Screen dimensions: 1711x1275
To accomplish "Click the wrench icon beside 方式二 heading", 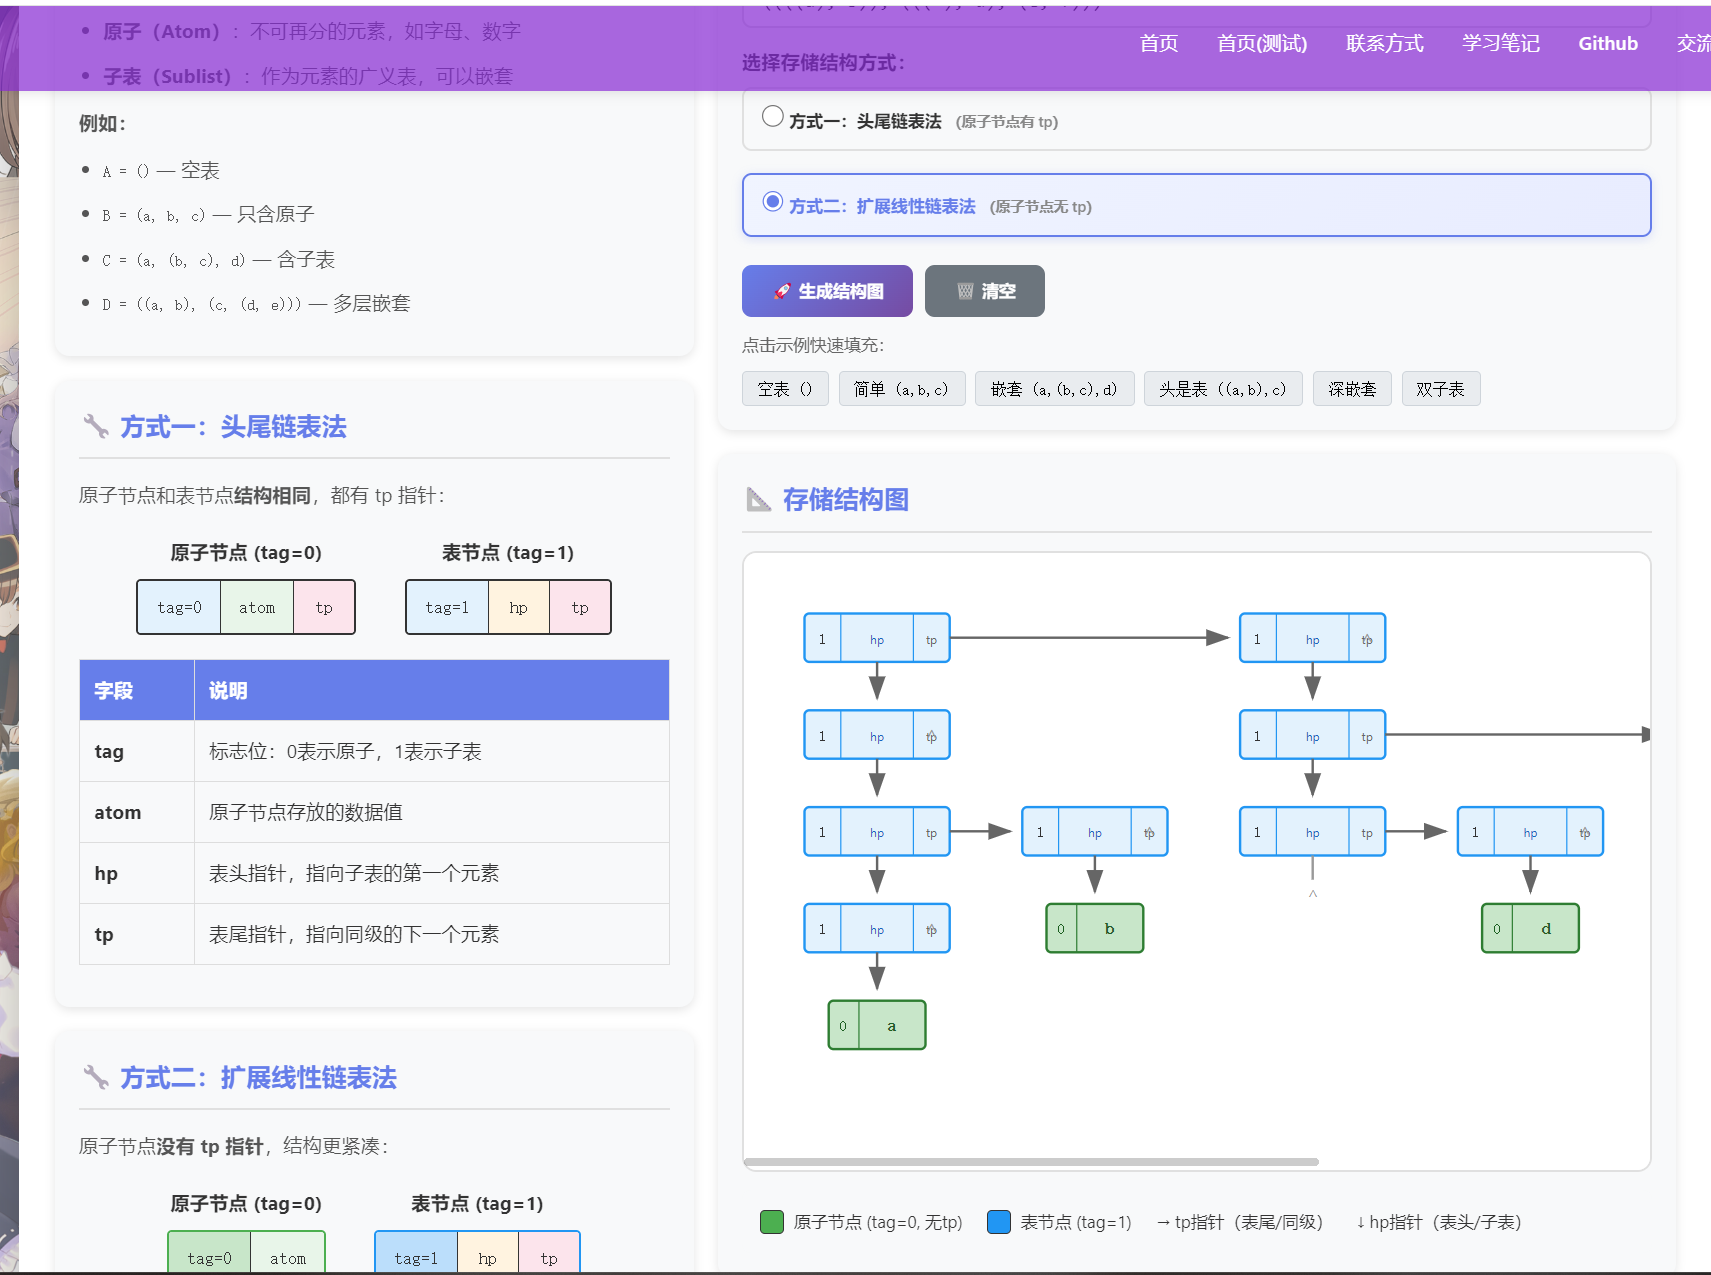I will click(x=94, y=1078).
